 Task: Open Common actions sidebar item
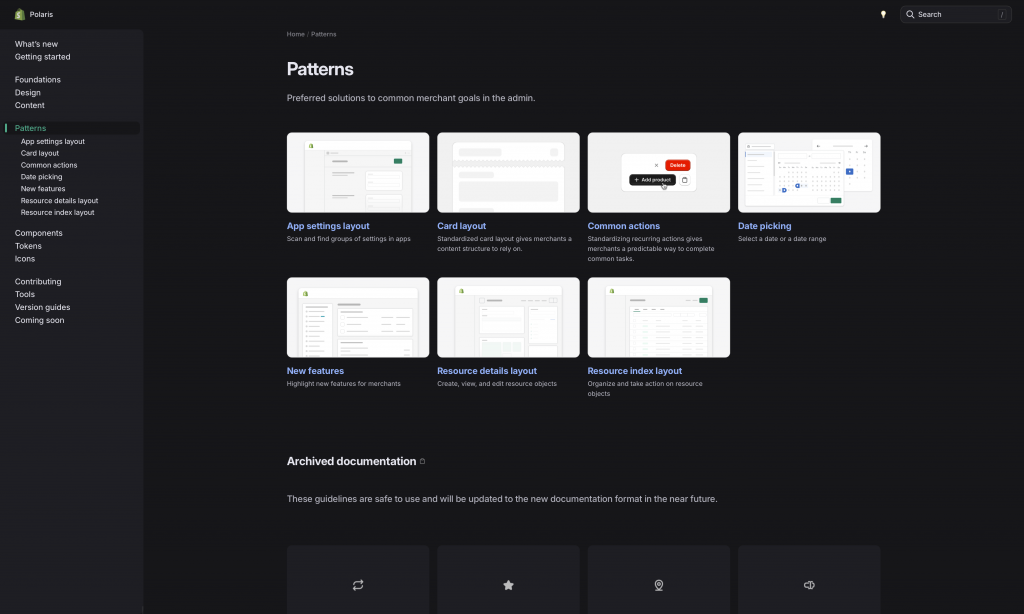[x=49, y=165]
